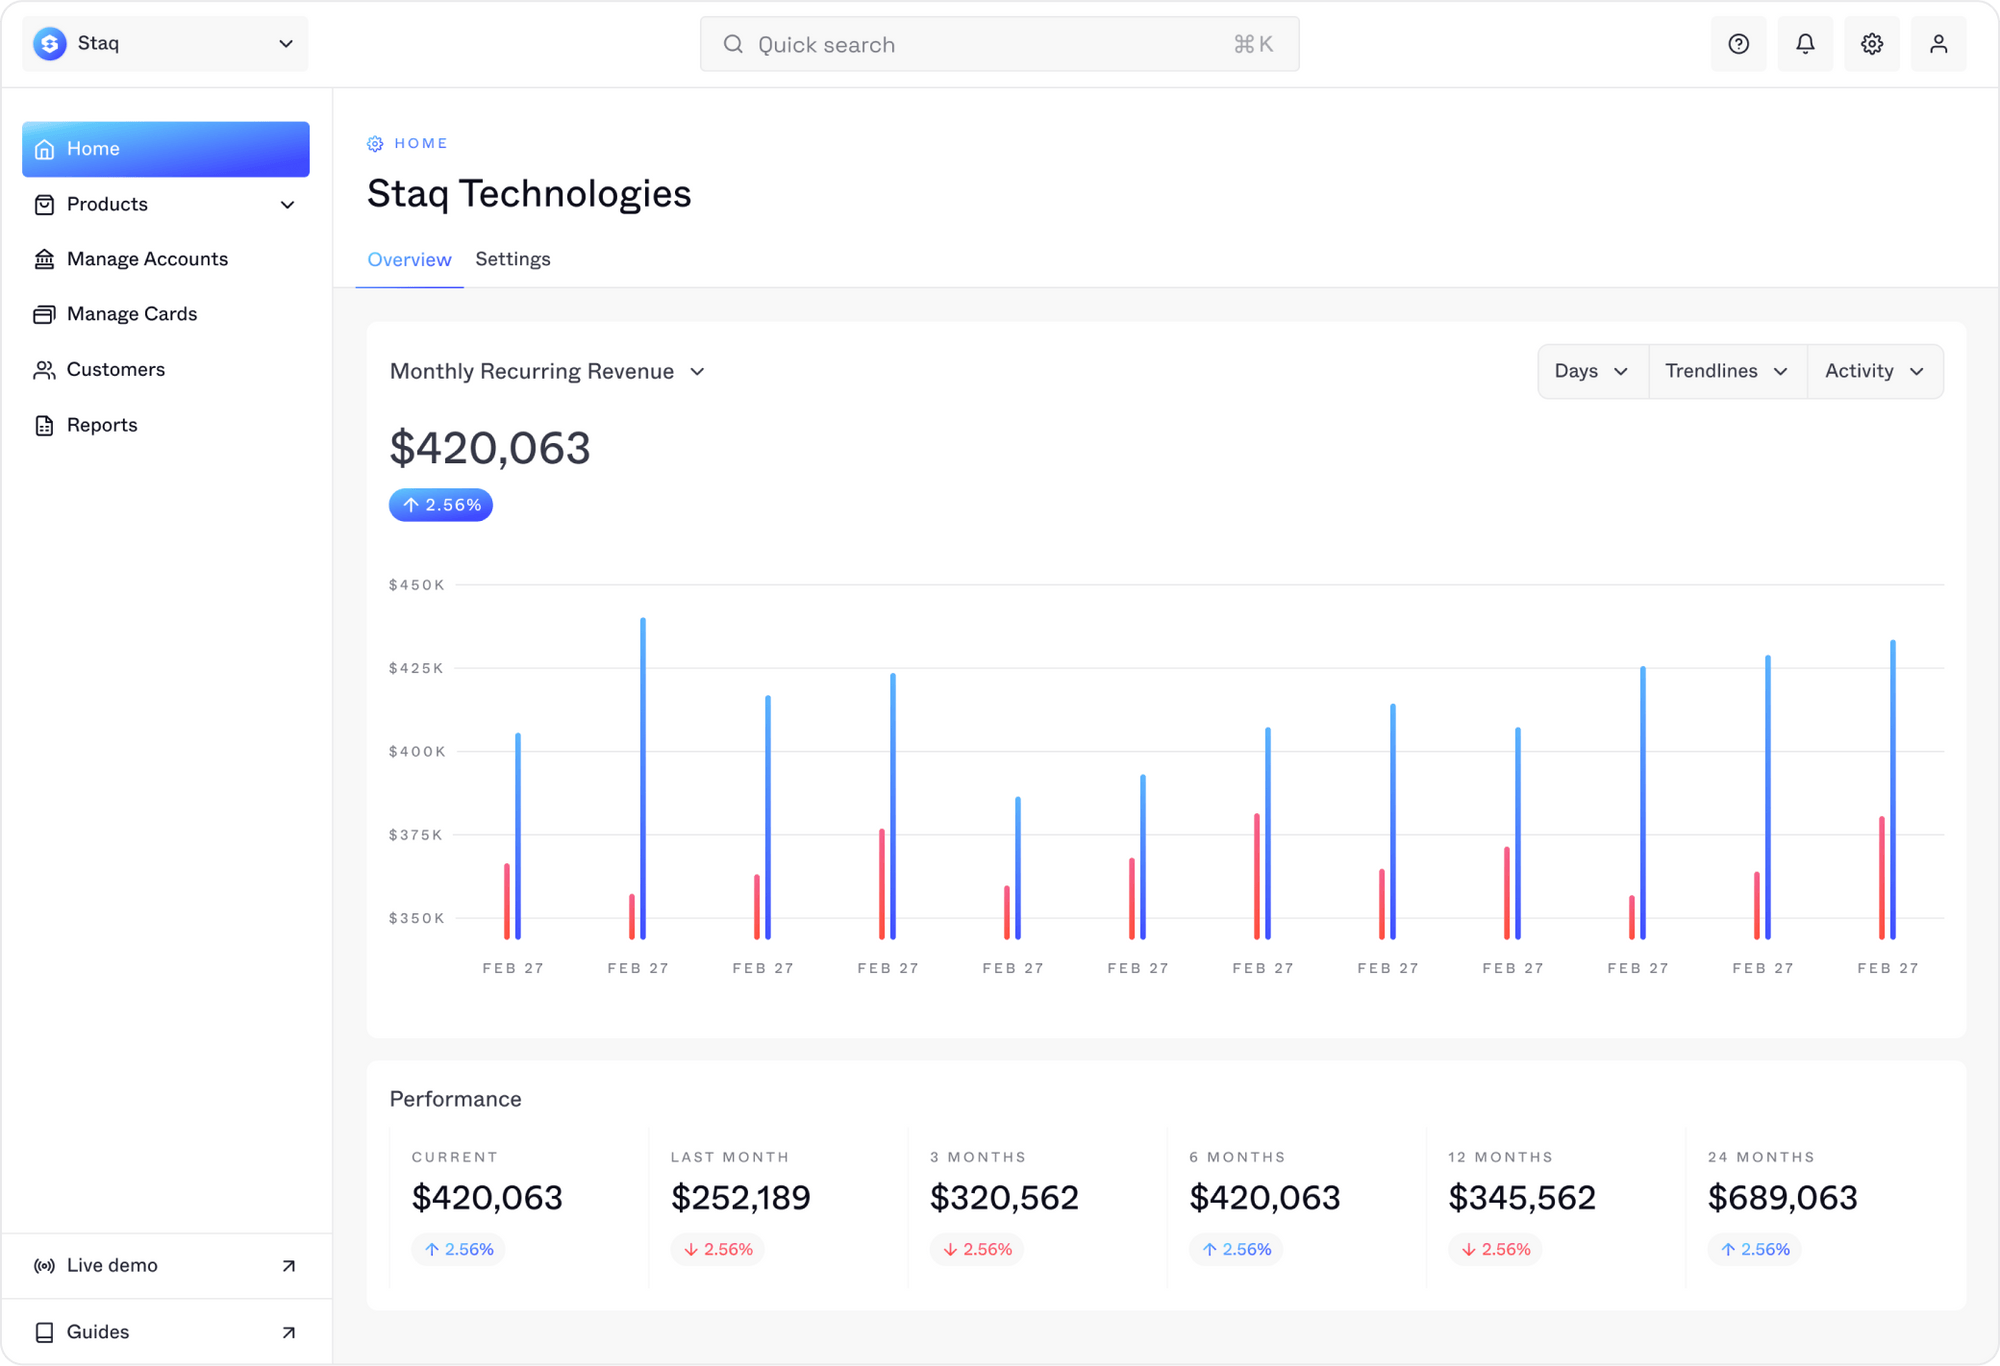
Task: Click the $689,063 24 months value
Action: [1782, 1198]
